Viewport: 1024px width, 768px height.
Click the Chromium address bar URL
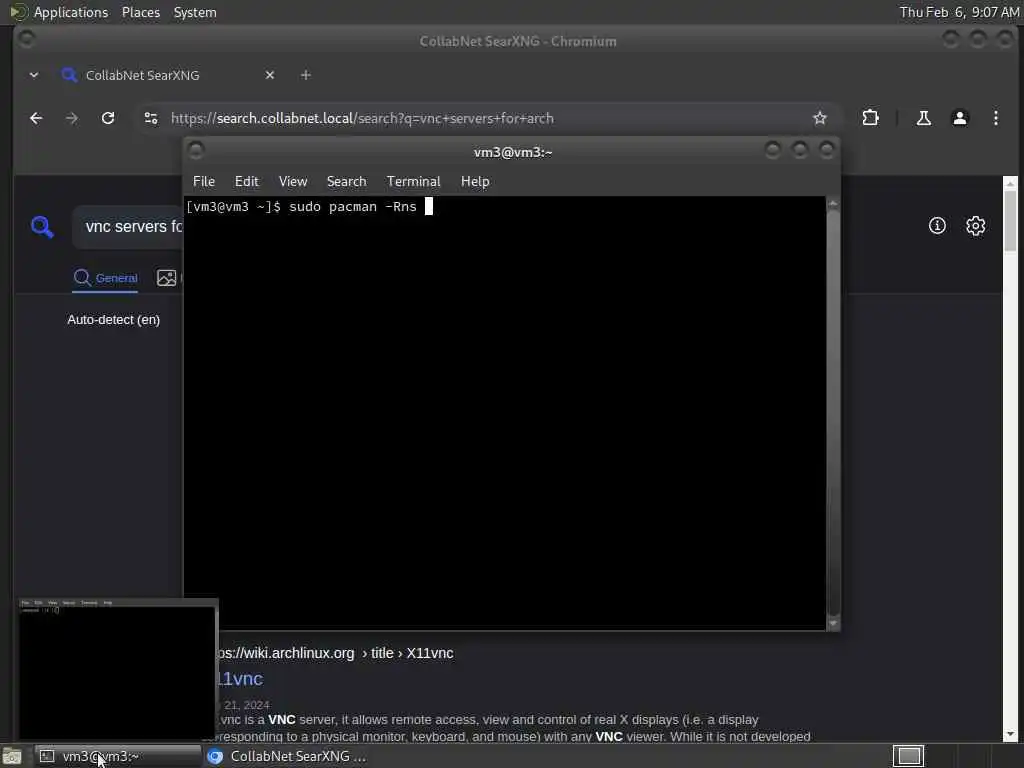click(x=362, y=118)
